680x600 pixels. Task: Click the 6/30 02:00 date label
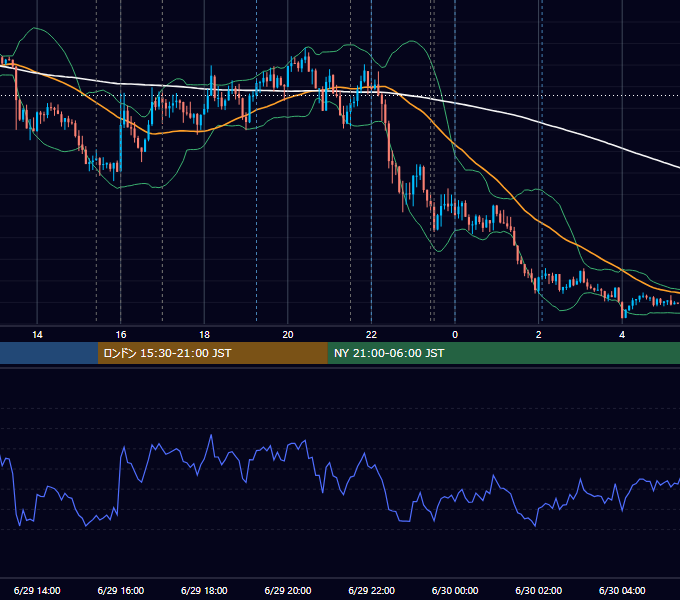tap(538, 590)
